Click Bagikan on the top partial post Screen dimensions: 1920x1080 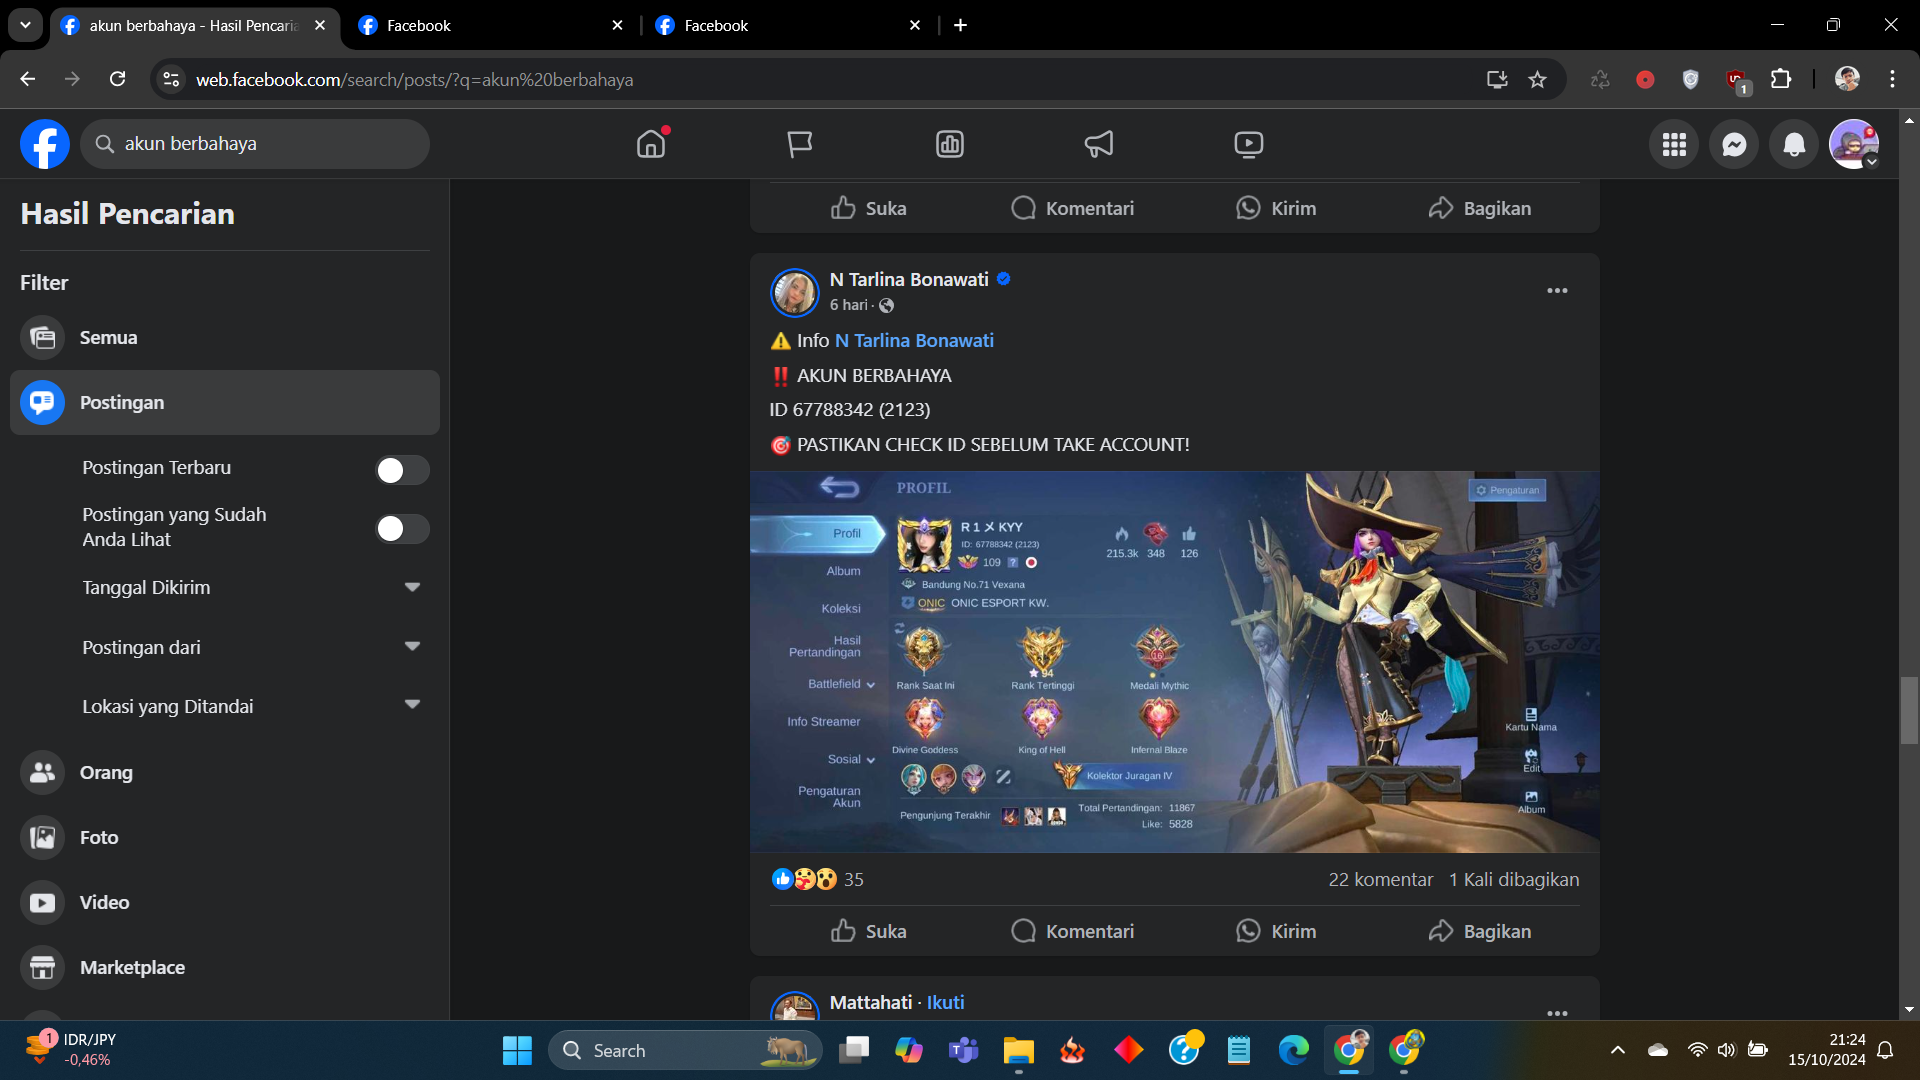(x=1480, y=208)
